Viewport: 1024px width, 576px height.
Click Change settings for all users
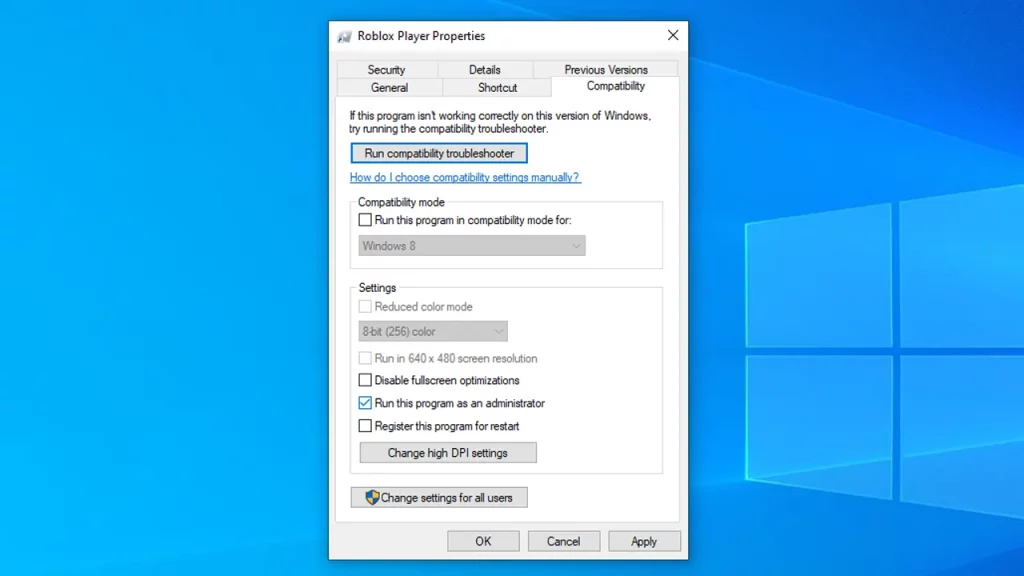click(439, 498)
